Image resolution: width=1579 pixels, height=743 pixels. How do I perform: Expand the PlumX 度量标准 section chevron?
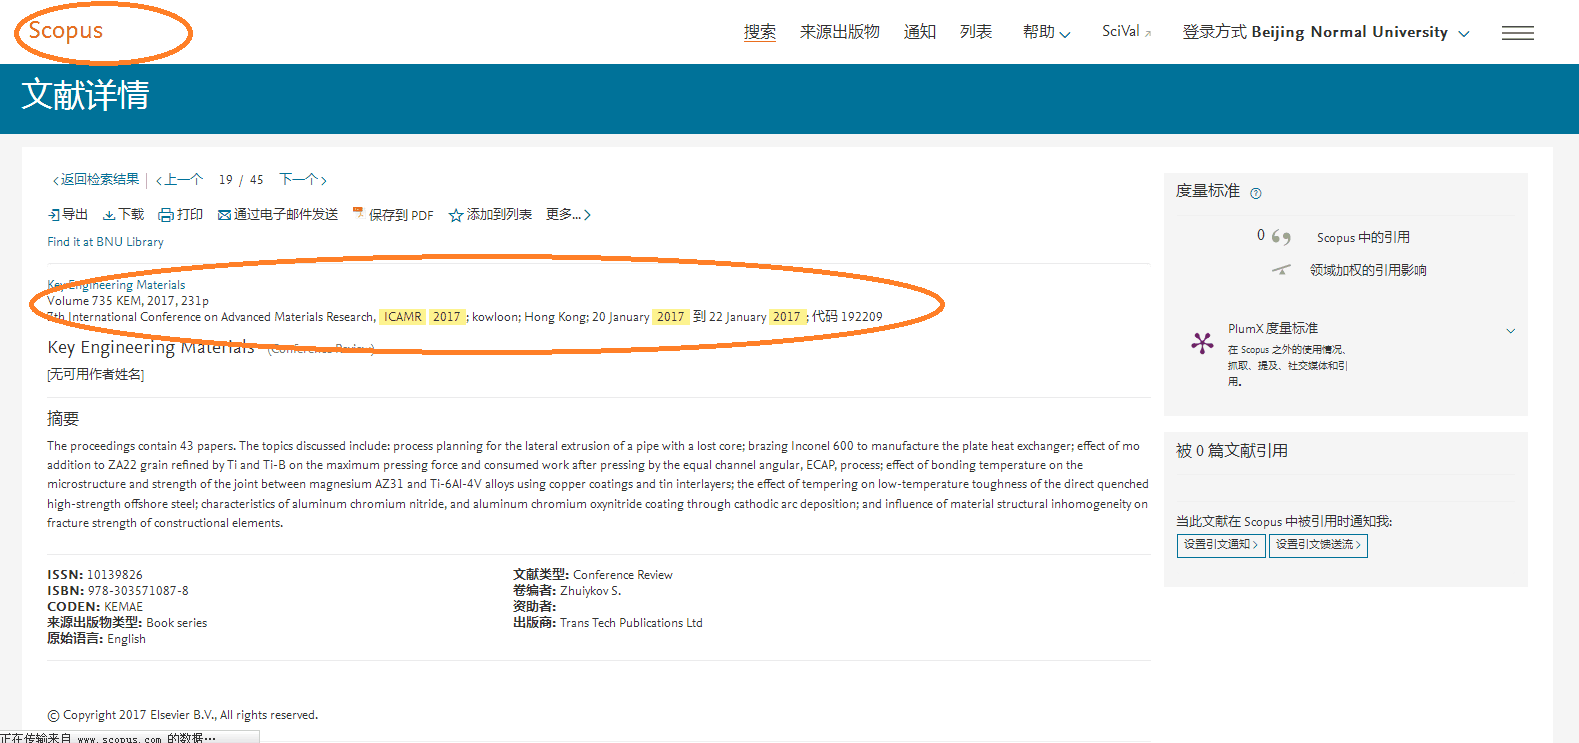coord(1510,330)
